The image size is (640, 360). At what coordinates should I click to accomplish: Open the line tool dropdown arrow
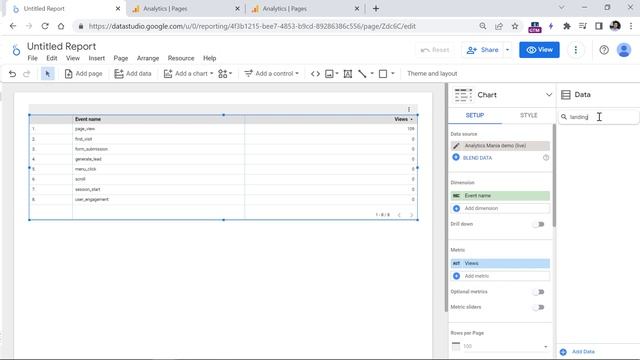tap(372, 74)
